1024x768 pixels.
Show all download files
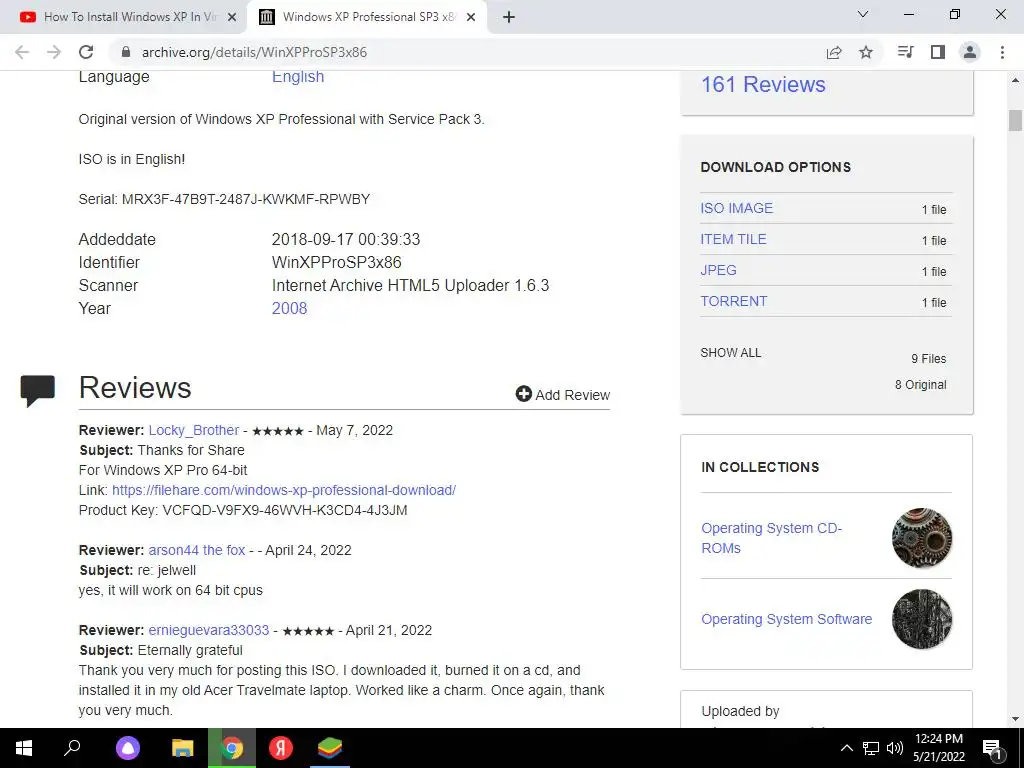pyautogui.click(x=731, y=353)
